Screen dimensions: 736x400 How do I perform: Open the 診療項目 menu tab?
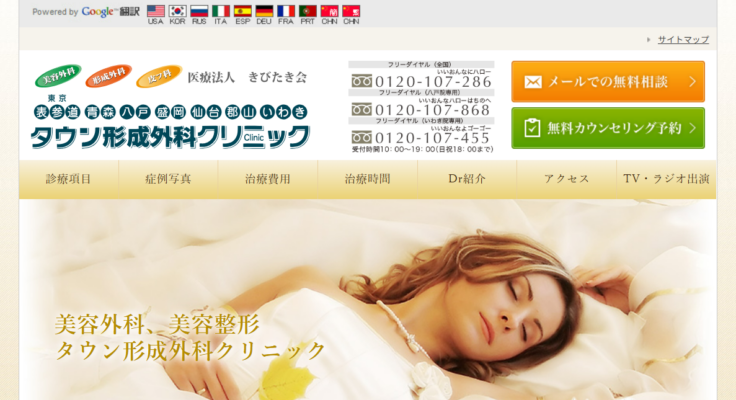click(69, 179)
